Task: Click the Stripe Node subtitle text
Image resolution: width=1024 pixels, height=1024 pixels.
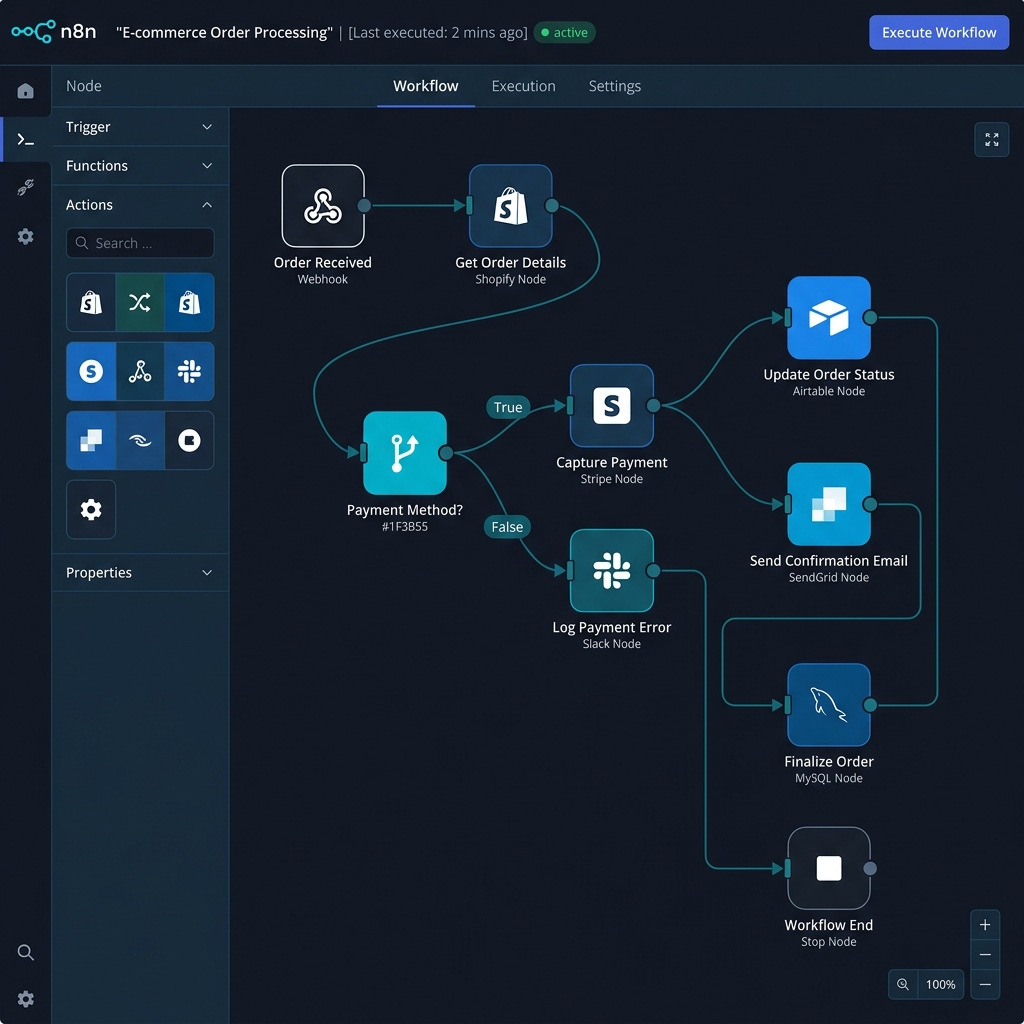Action: tap(611, 479)
